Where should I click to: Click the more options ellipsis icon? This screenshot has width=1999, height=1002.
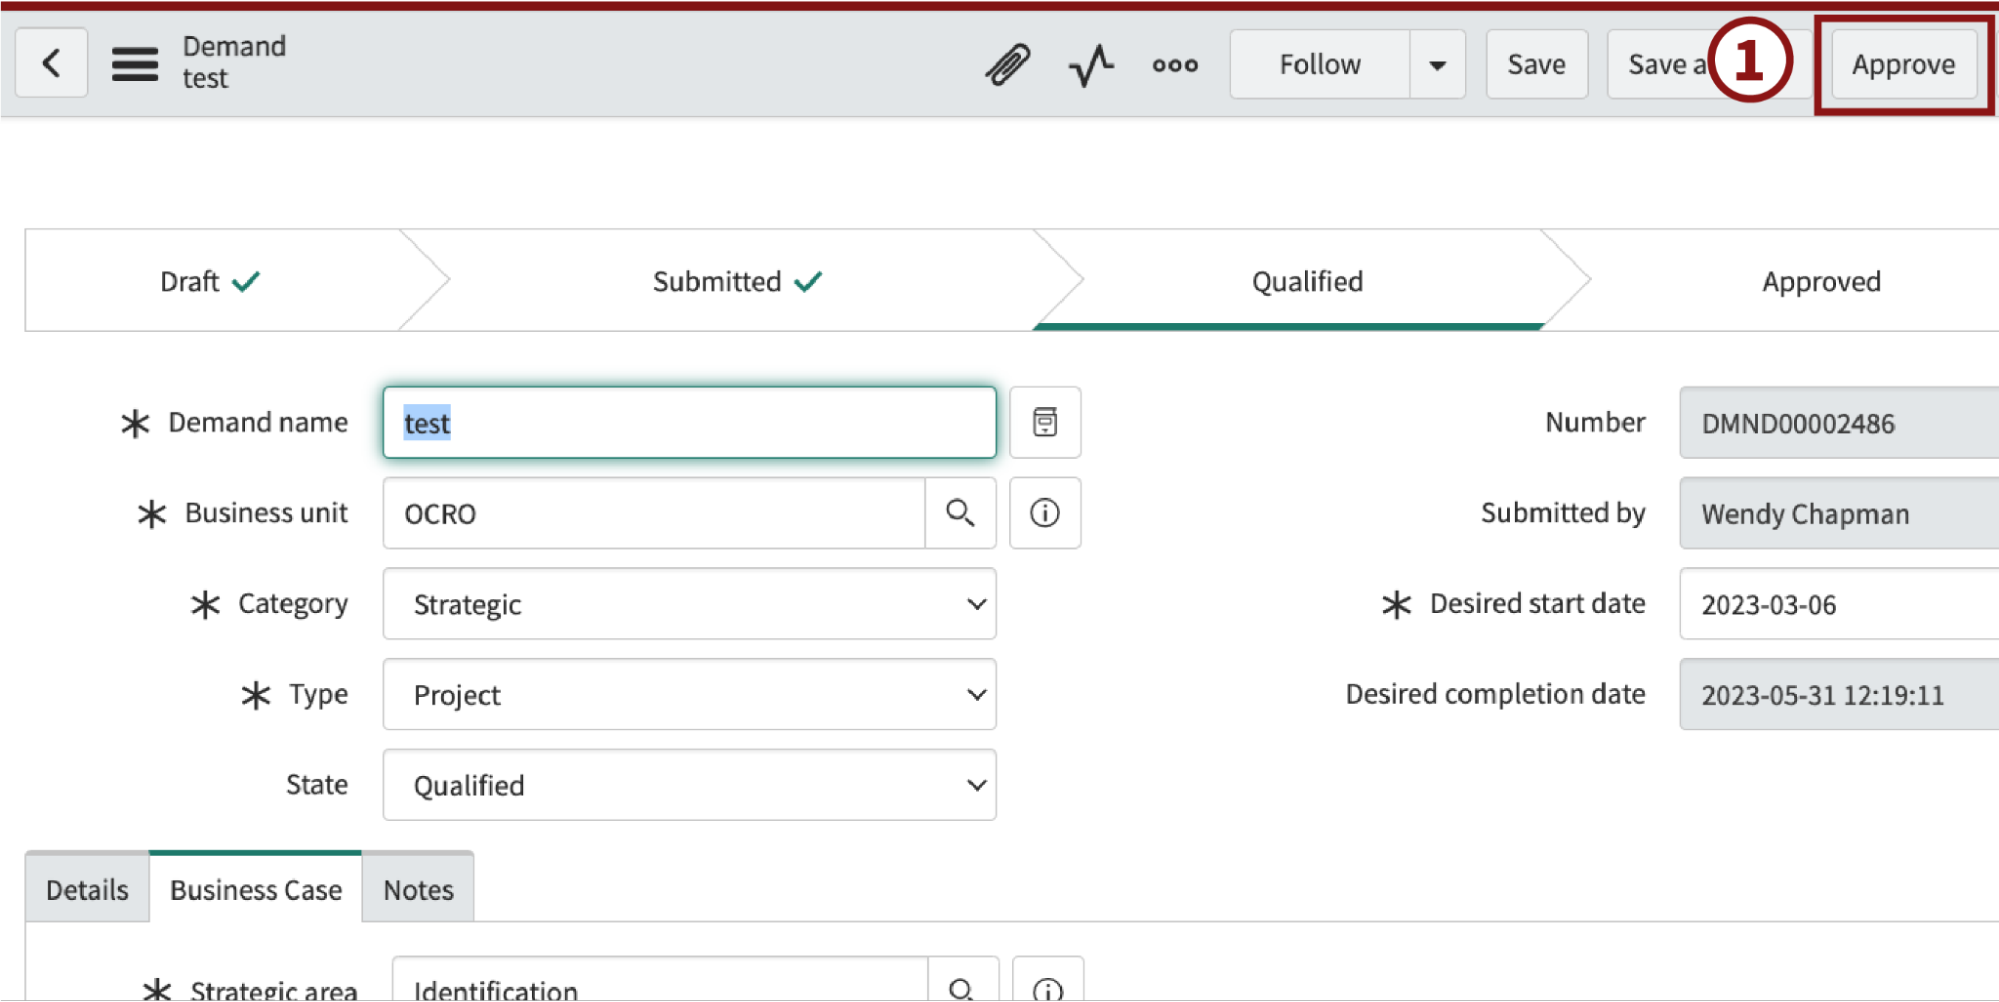tap(1173, 63)
